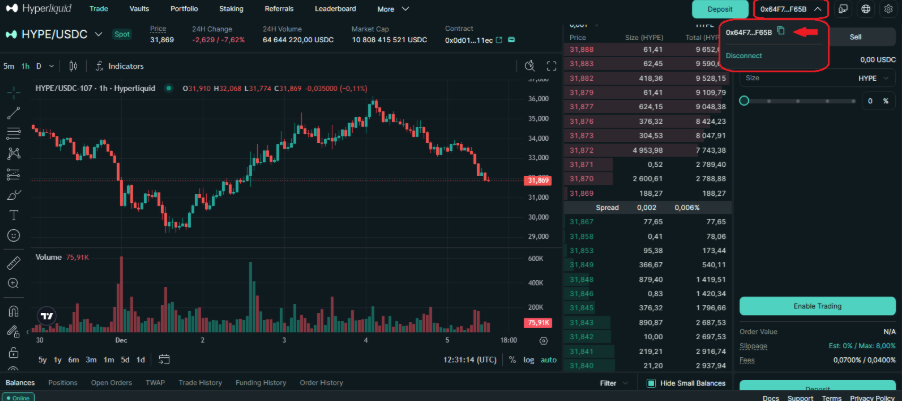Viewport: 903px width, 401px height.
Task: Expand the timeframe dropdown arrow next to D
Action: click(x=52, y=66)
